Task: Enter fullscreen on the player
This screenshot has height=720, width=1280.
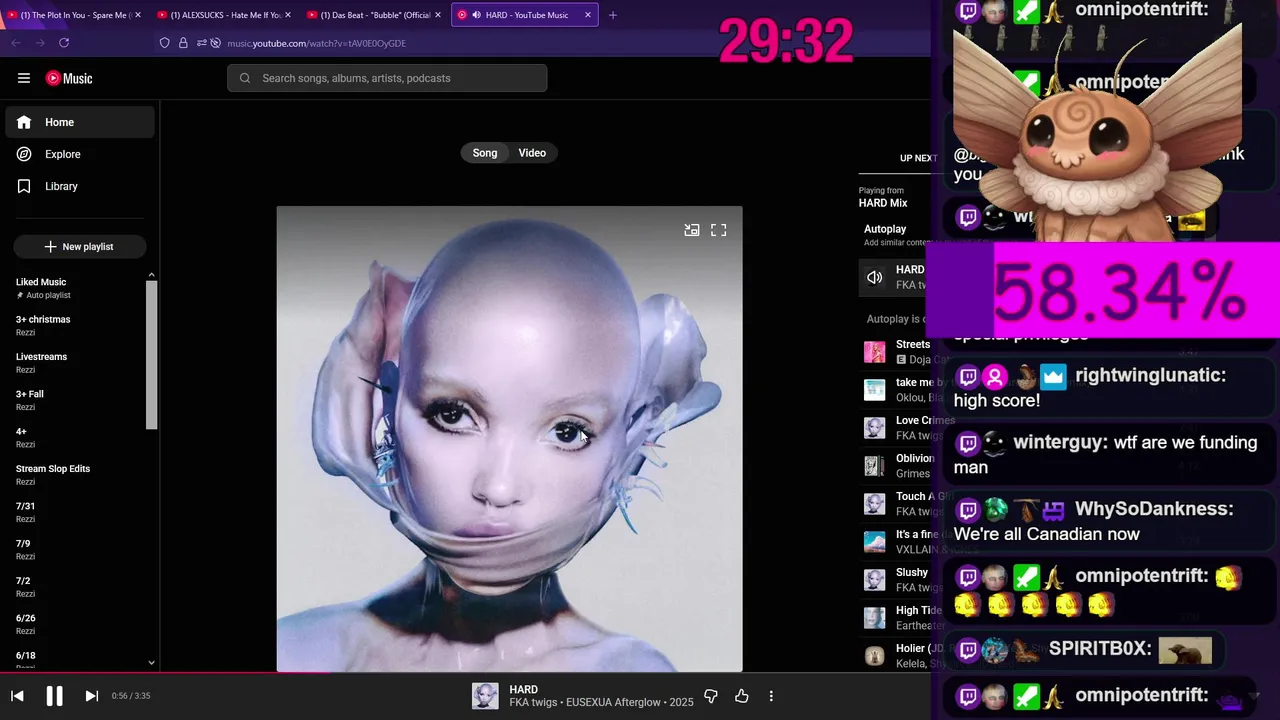Action: (719, 230)
